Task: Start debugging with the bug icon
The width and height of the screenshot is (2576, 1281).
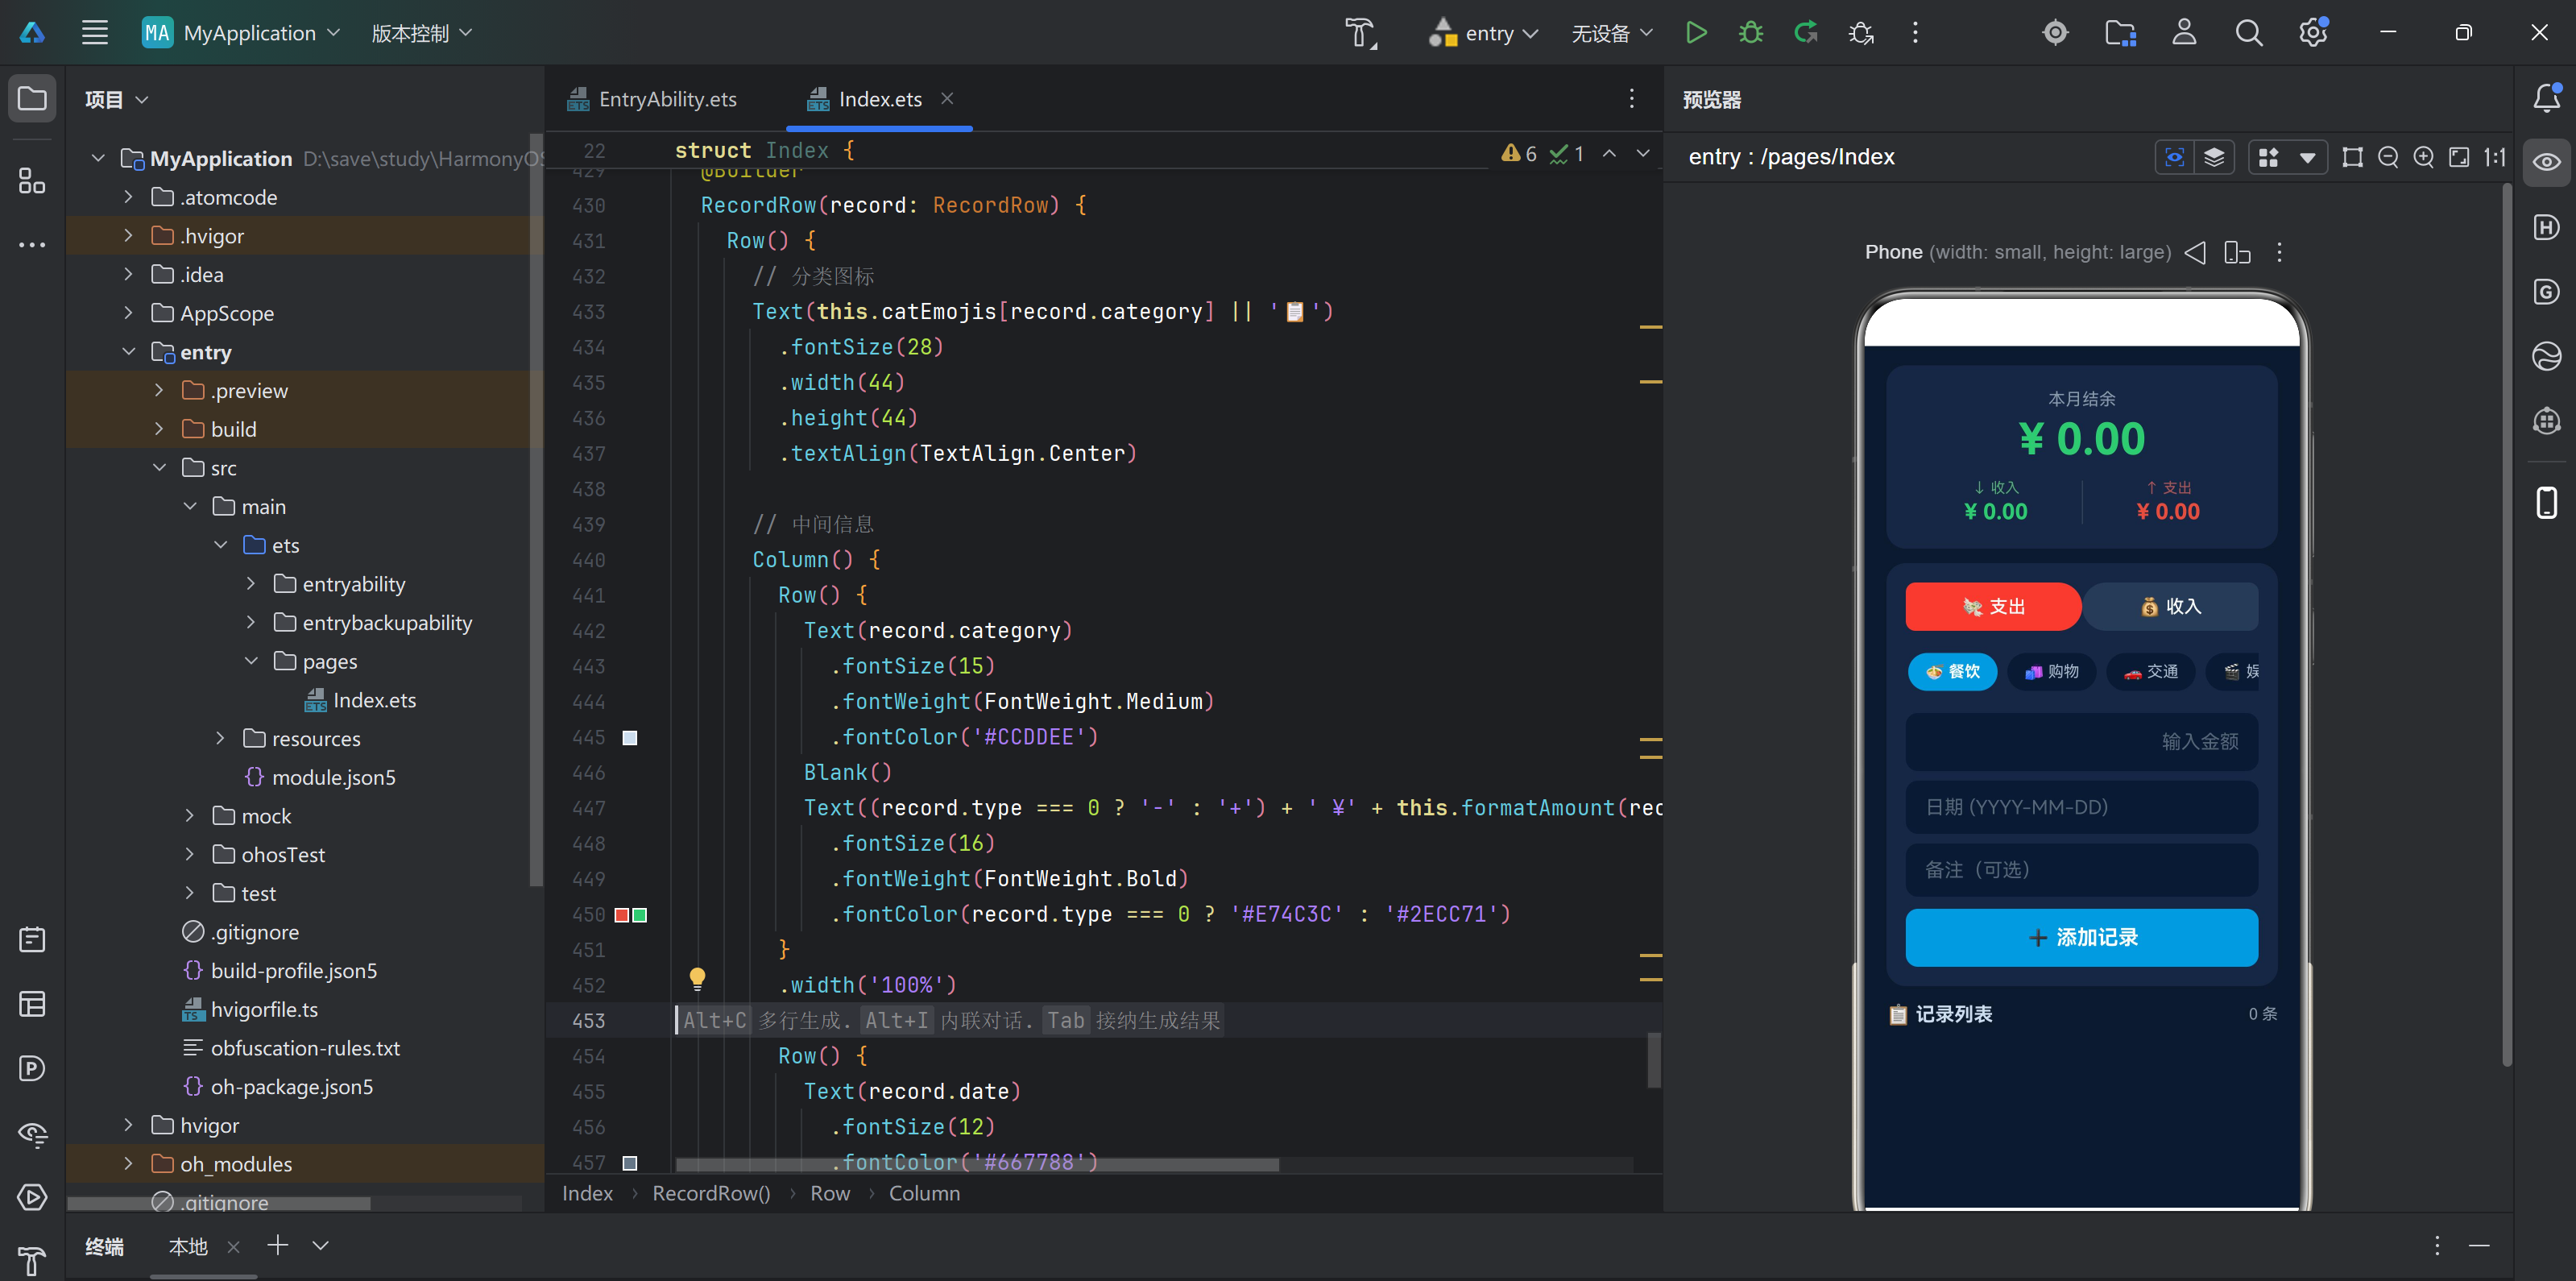Action: pyautogui.click(x=1751, y=33)
